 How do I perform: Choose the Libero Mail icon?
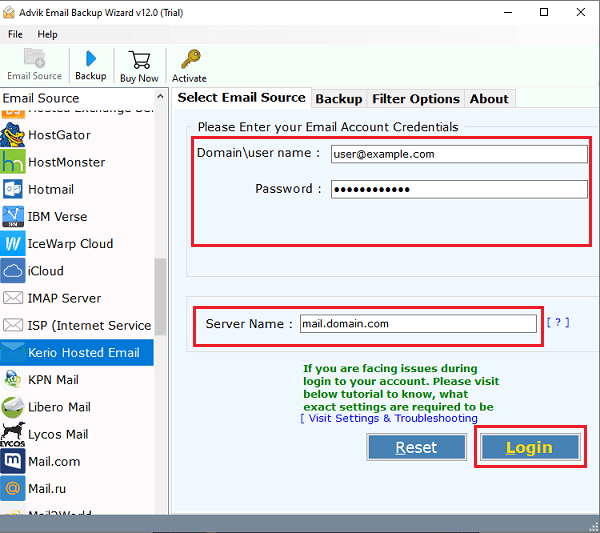point(13,407)
